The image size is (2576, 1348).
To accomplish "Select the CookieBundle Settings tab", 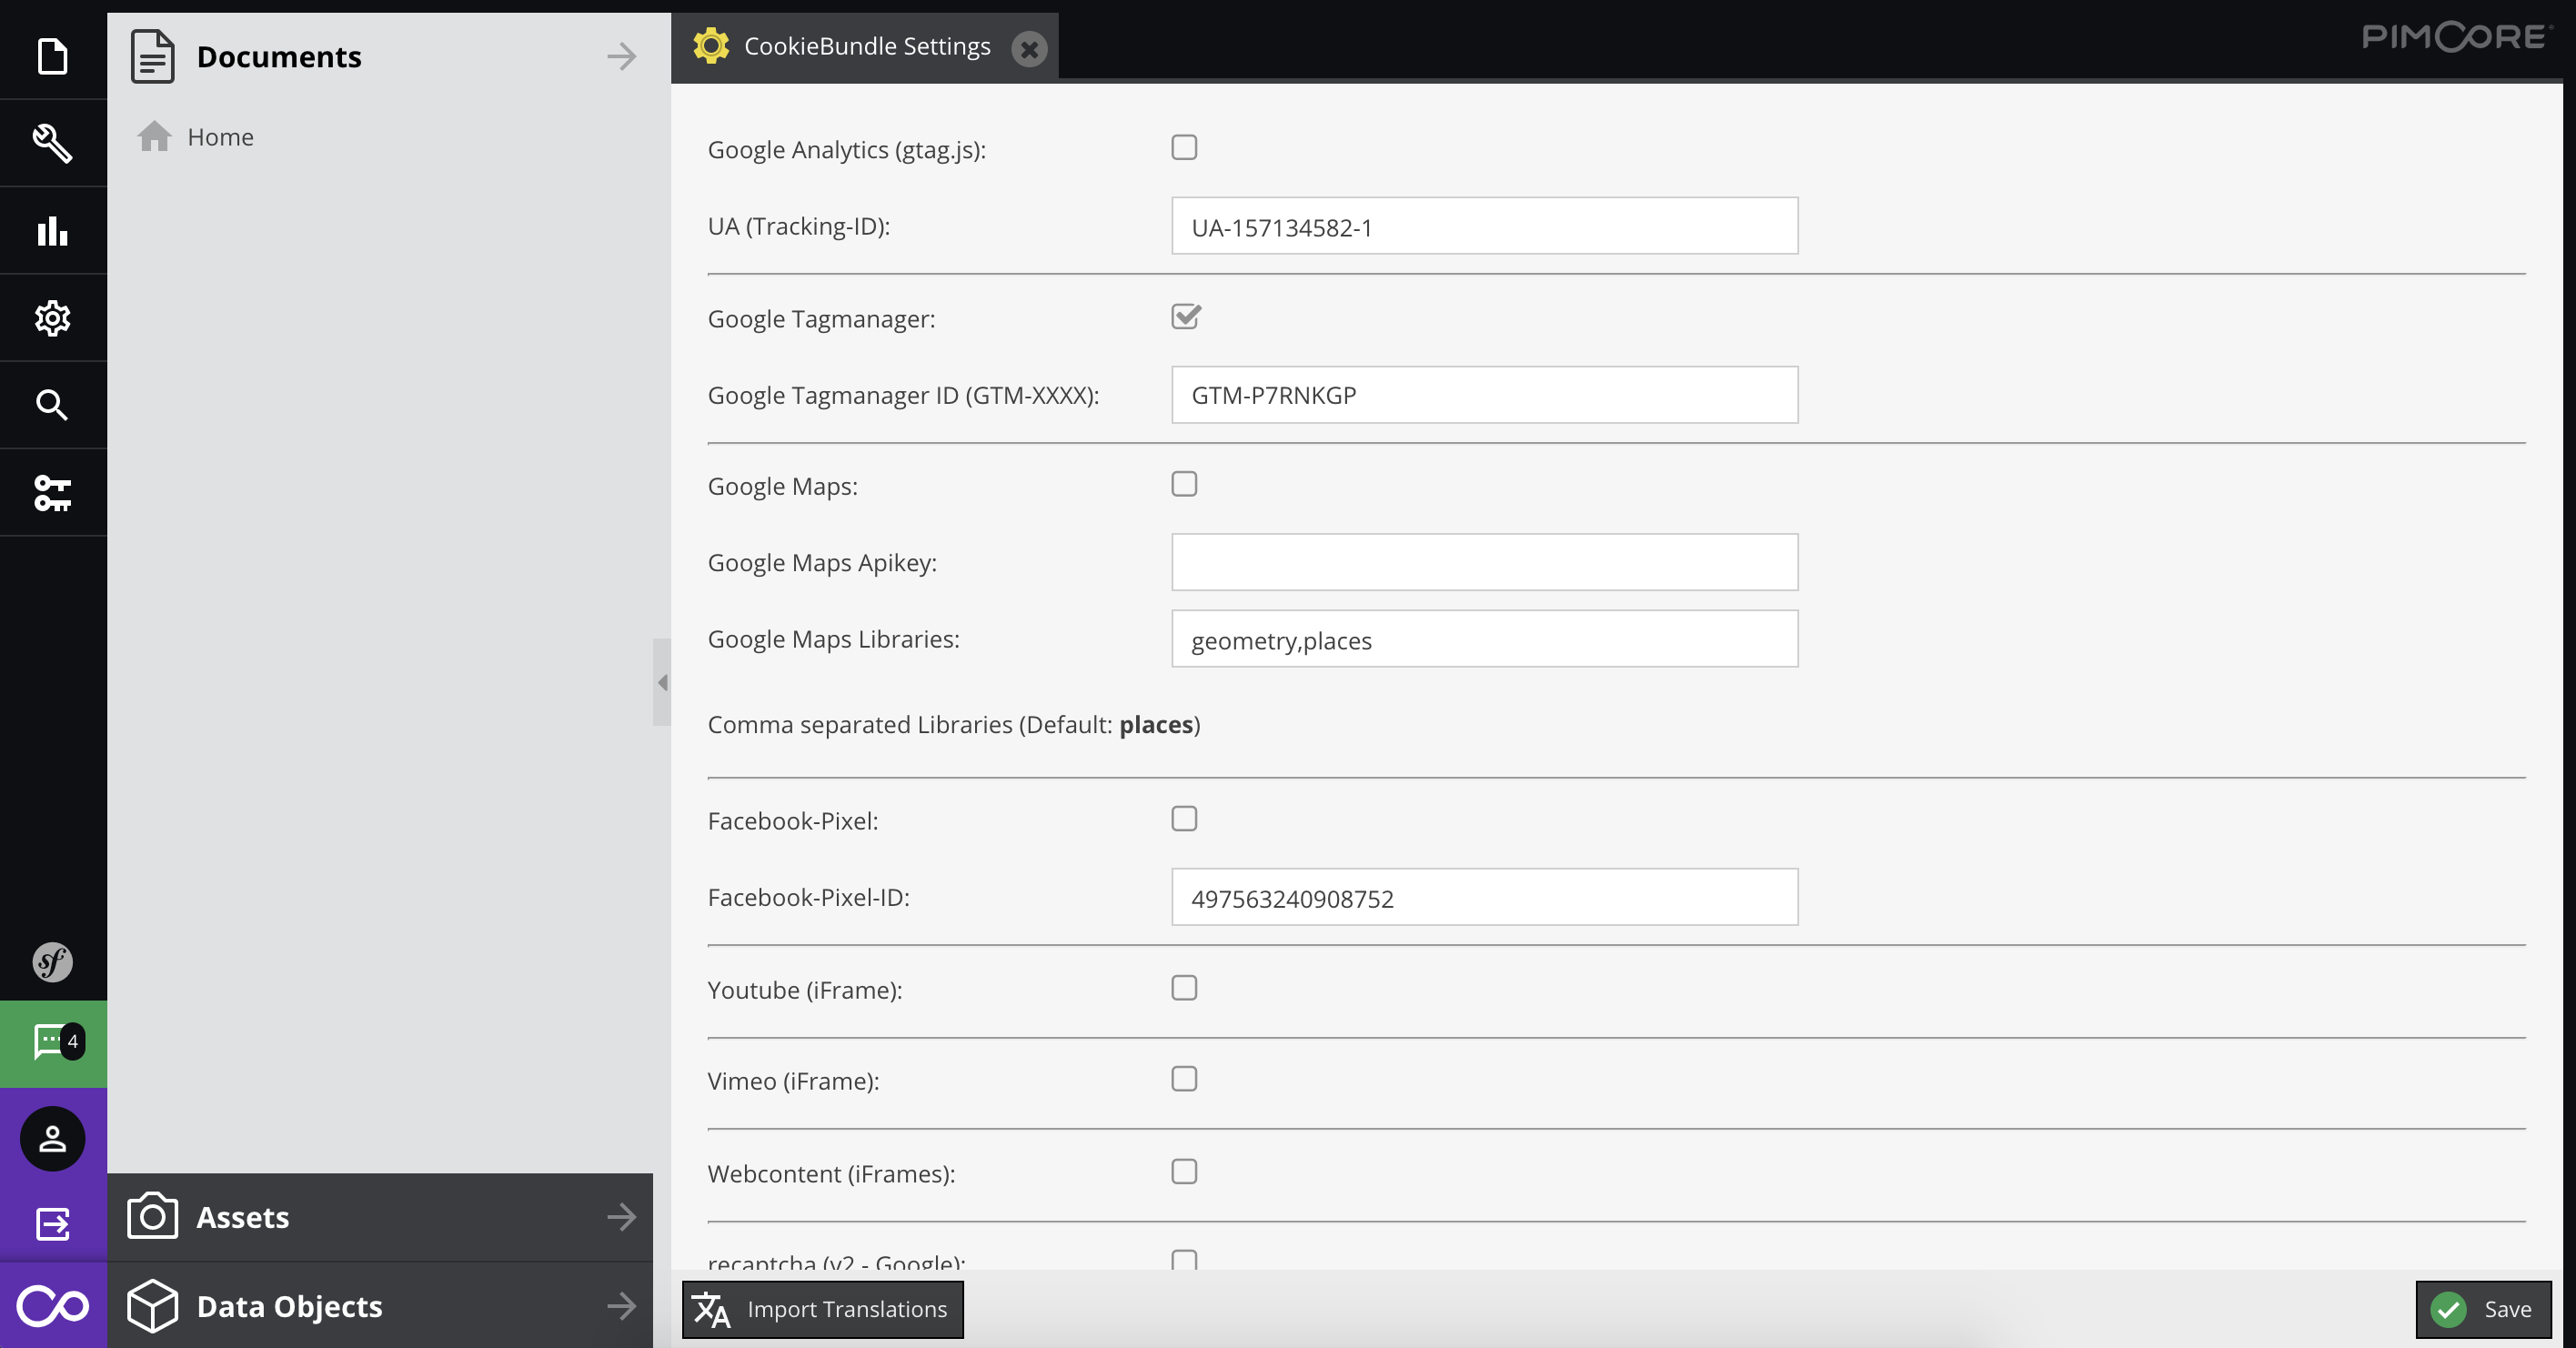I will click(x=866, y=46).
